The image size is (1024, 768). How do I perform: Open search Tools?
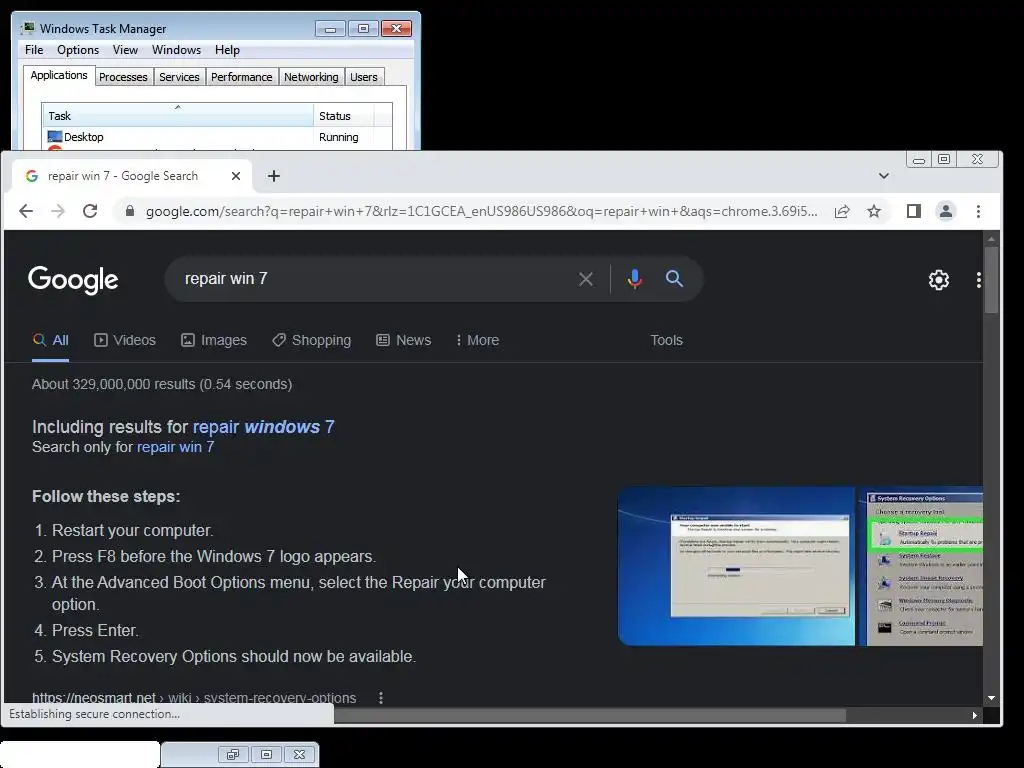pos(666,340)
